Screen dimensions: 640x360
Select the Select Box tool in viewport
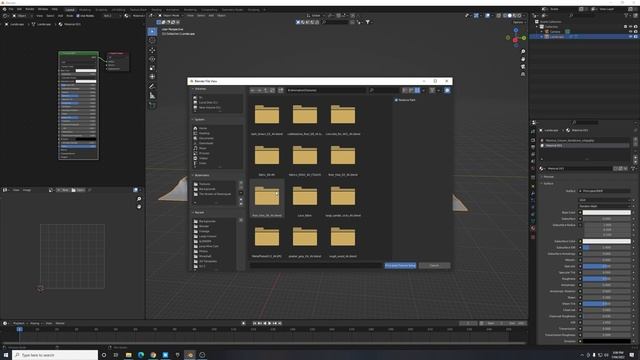[x=152, y=31]
